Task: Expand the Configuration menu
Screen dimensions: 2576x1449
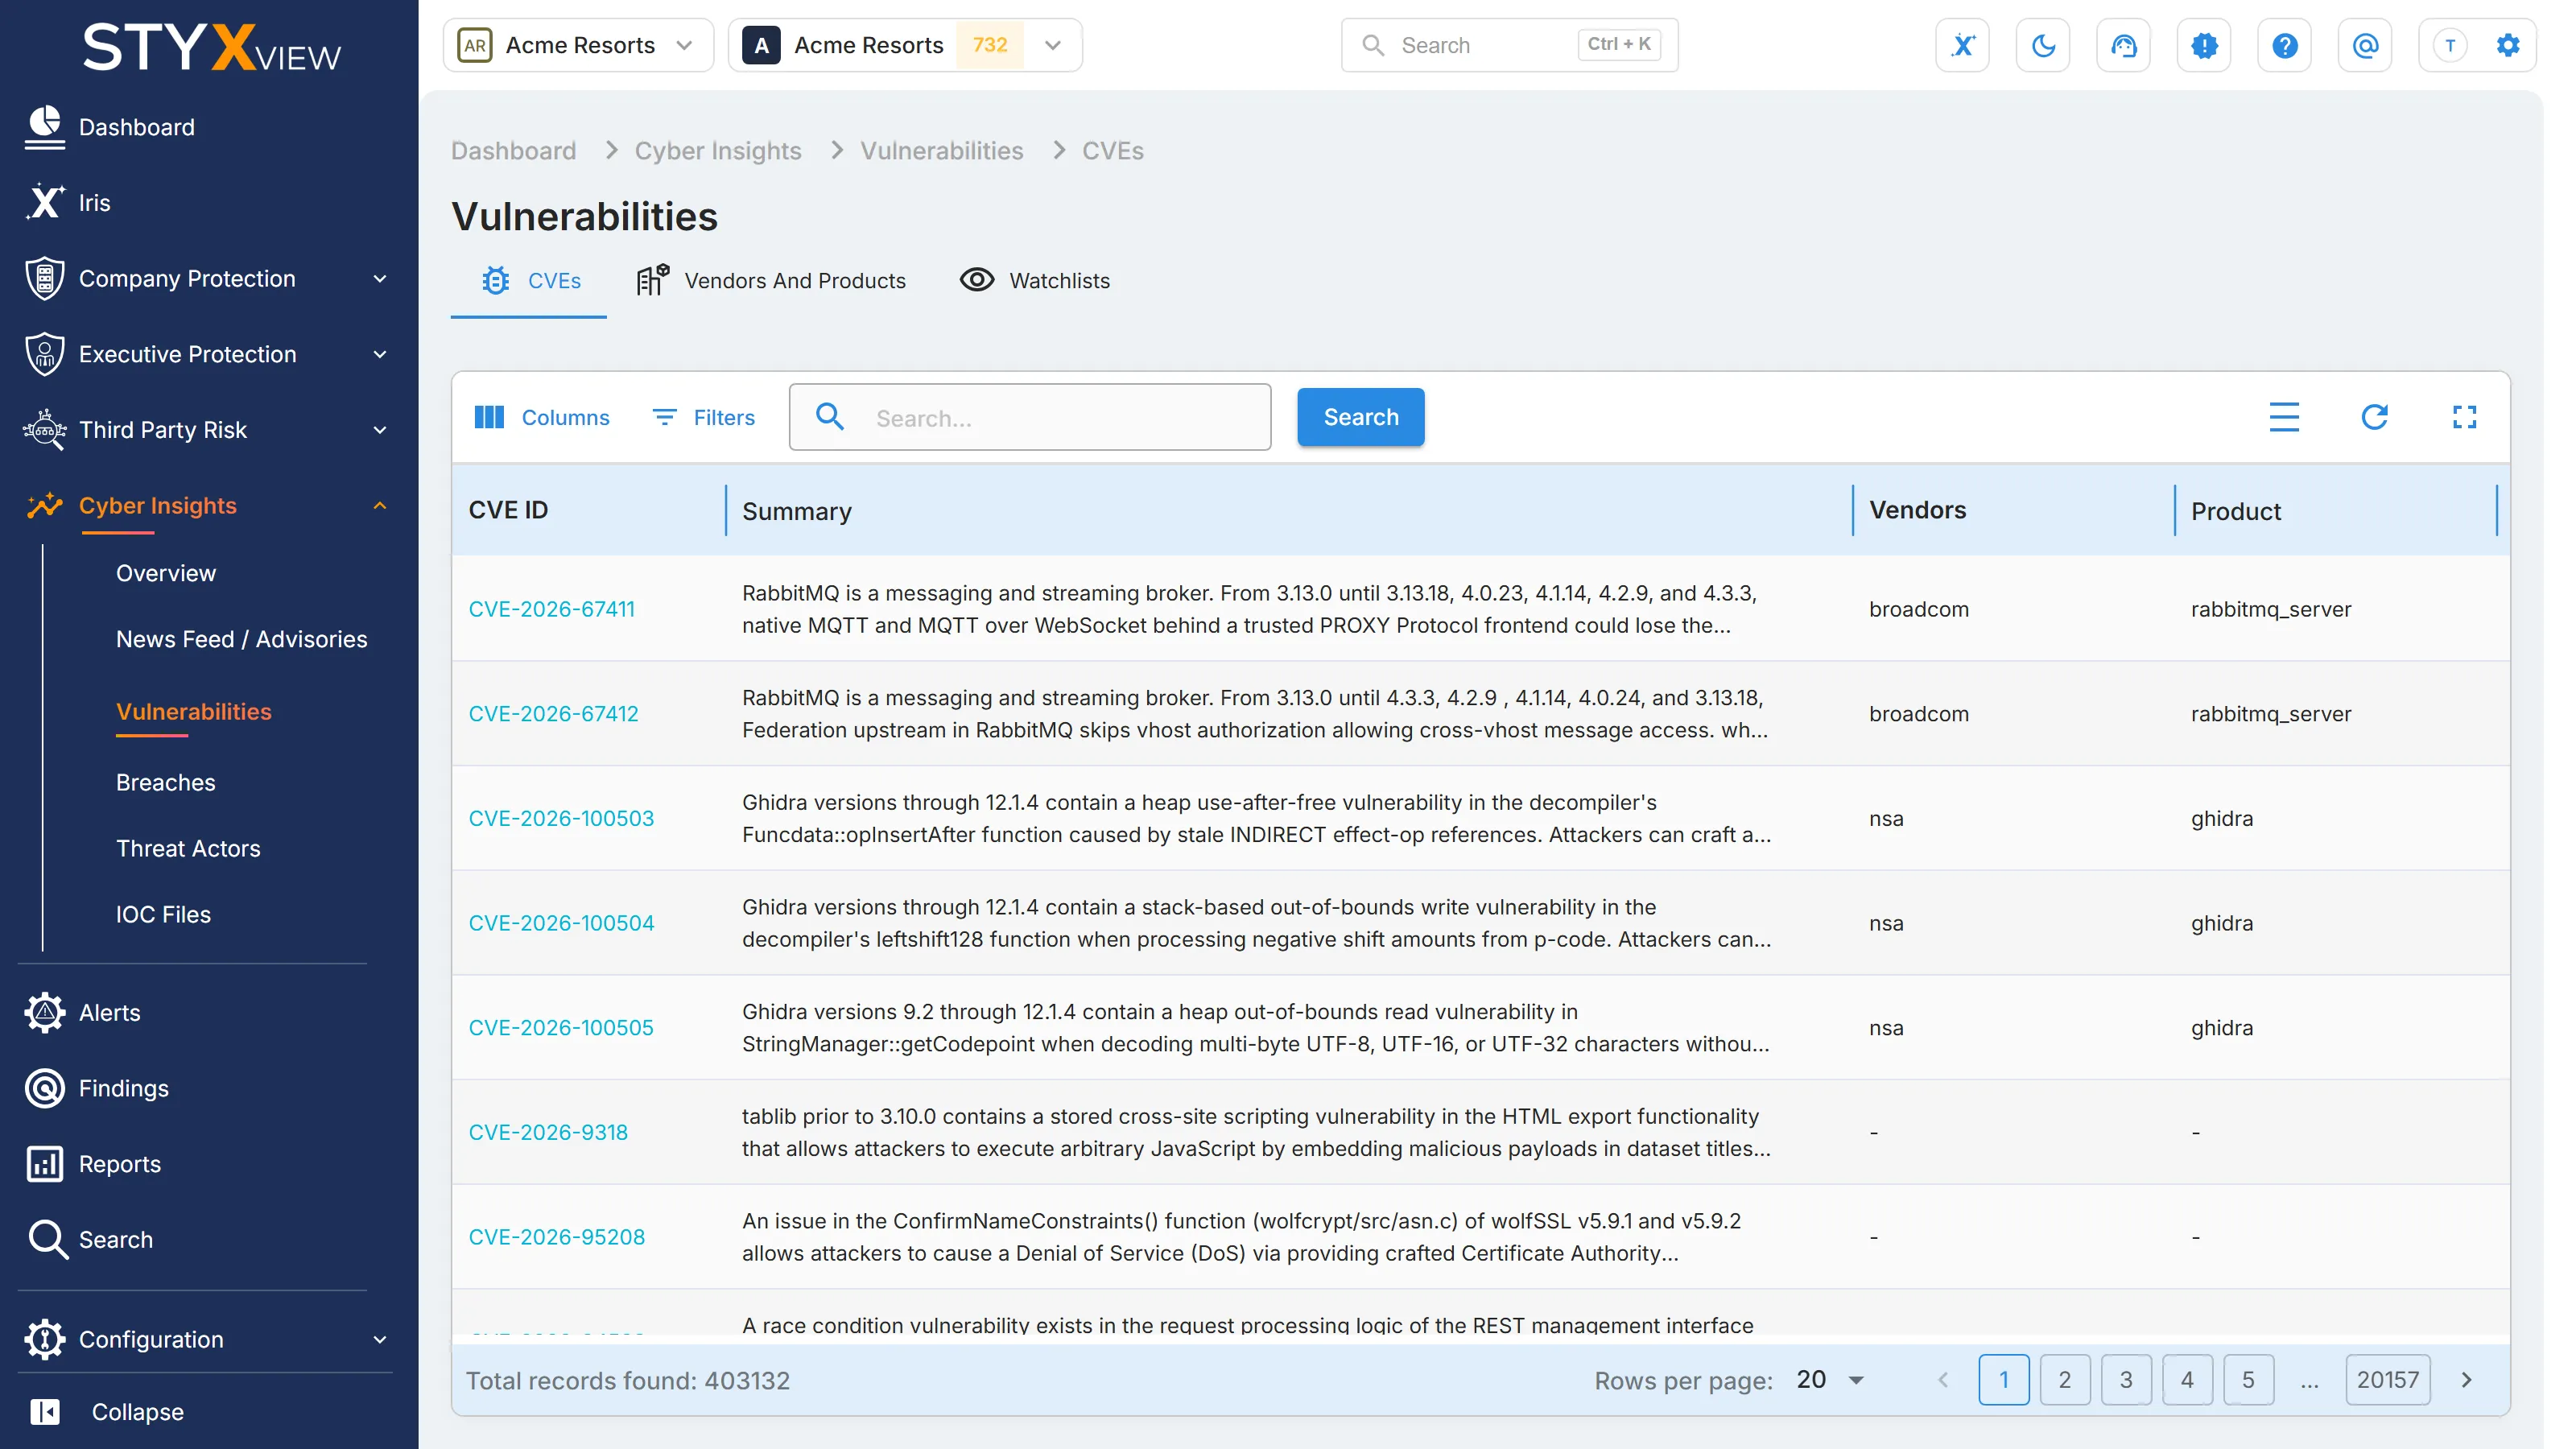Action: [x=208, y=1339]
